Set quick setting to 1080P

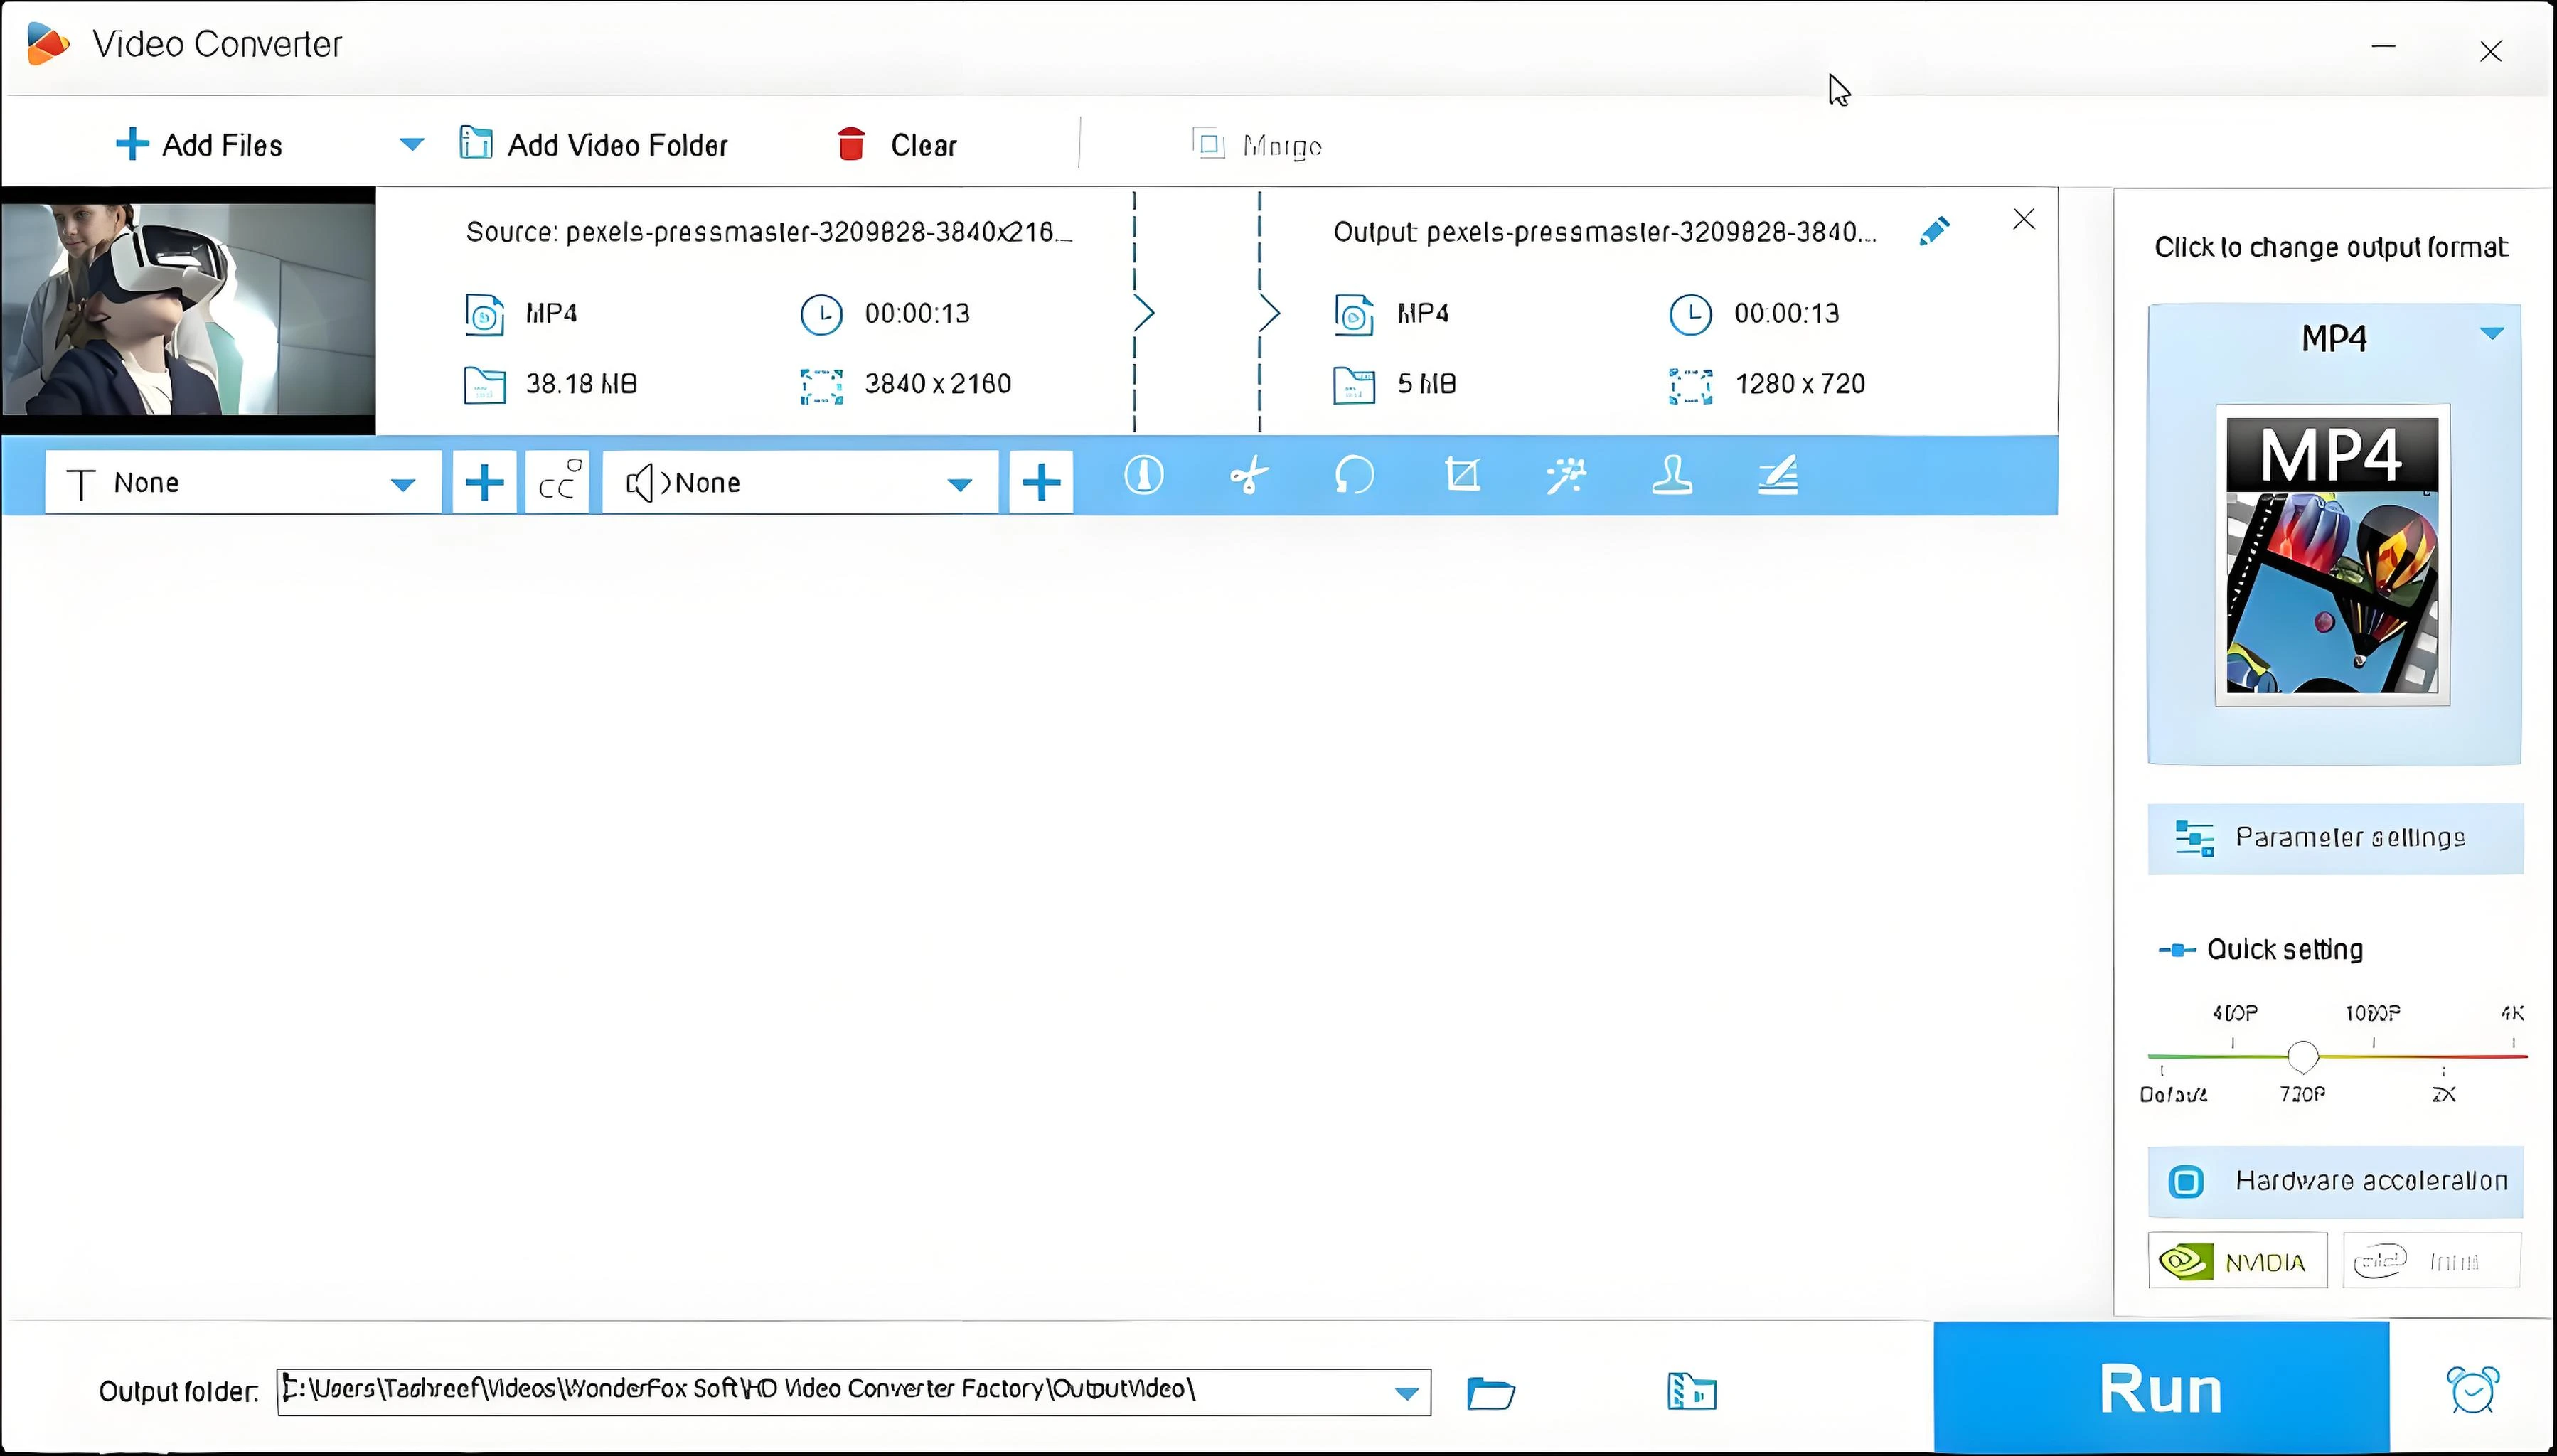coord(2373,1014)
